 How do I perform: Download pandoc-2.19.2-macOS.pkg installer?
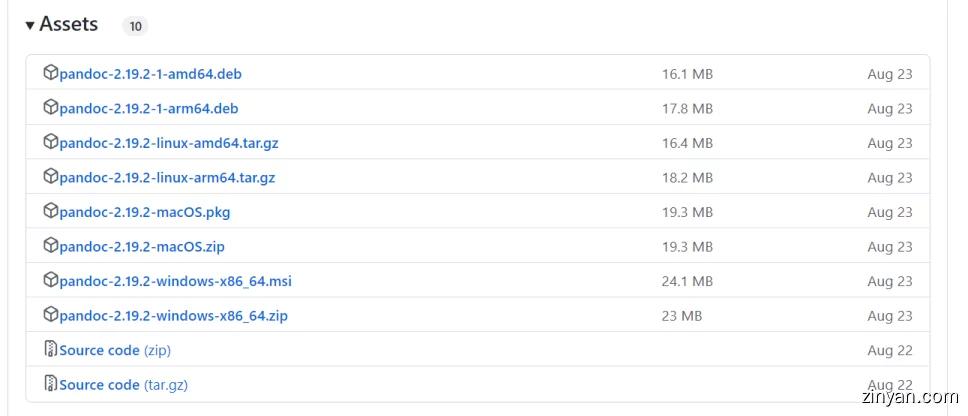tap(144, 212)
